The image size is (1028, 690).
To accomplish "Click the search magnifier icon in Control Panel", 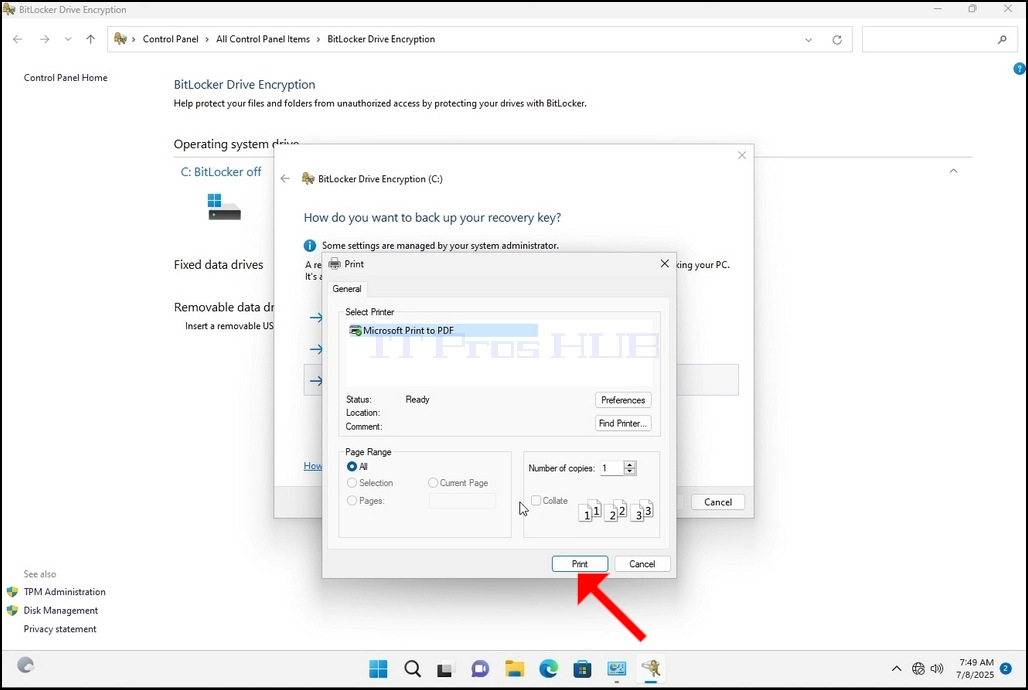I will pyautogui.click(x=1002, y=39).
